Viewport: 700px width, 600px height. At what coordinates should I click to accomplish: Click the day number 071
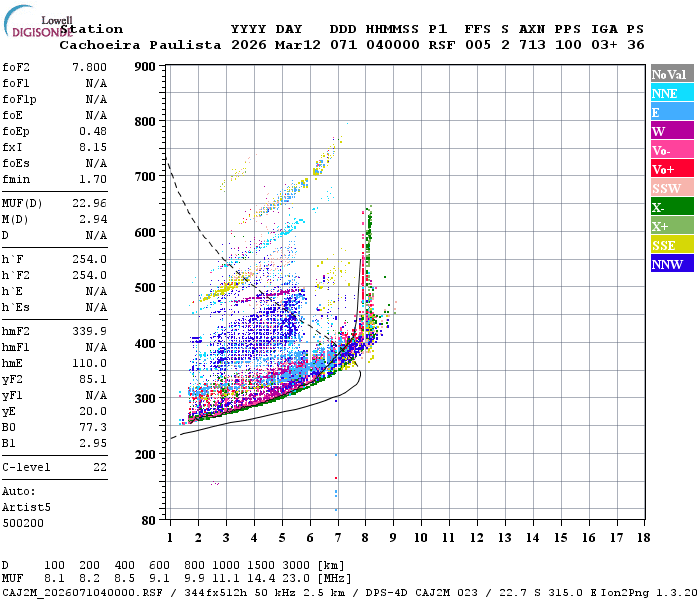click(x=343, y=45)
